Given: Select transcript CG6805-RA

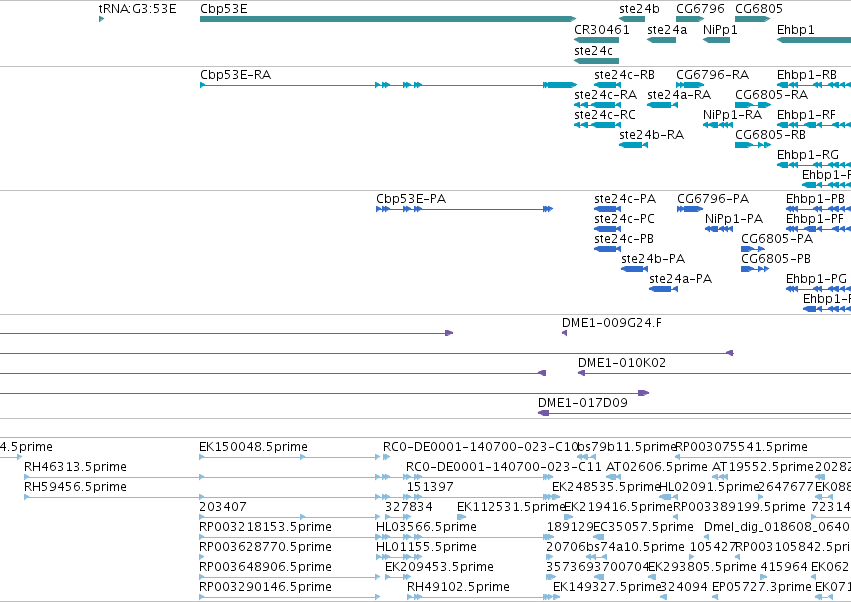Looking at the screenshot, I should pos(753,105).
